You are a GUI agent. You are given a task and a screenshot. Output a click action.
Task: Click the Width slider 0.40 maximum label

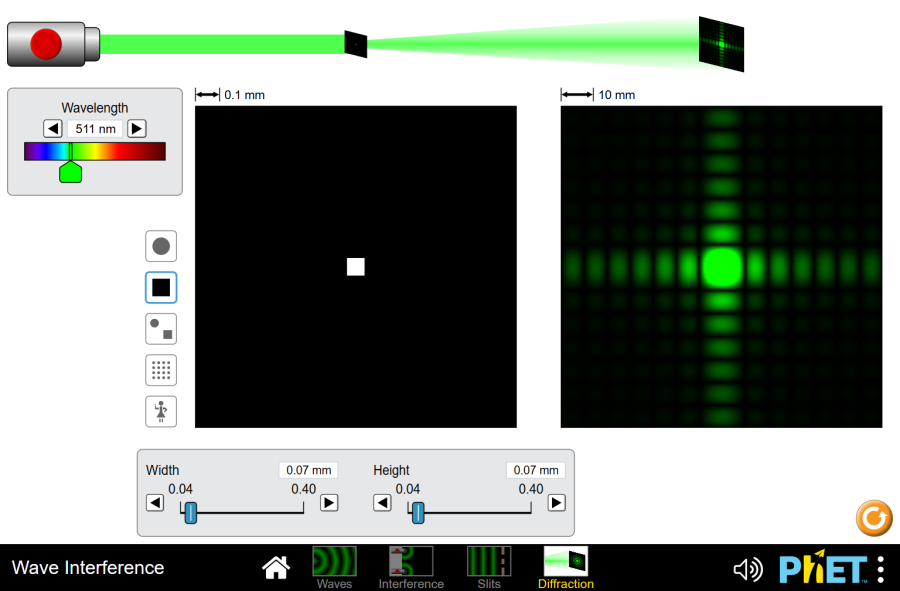[304, 489]
